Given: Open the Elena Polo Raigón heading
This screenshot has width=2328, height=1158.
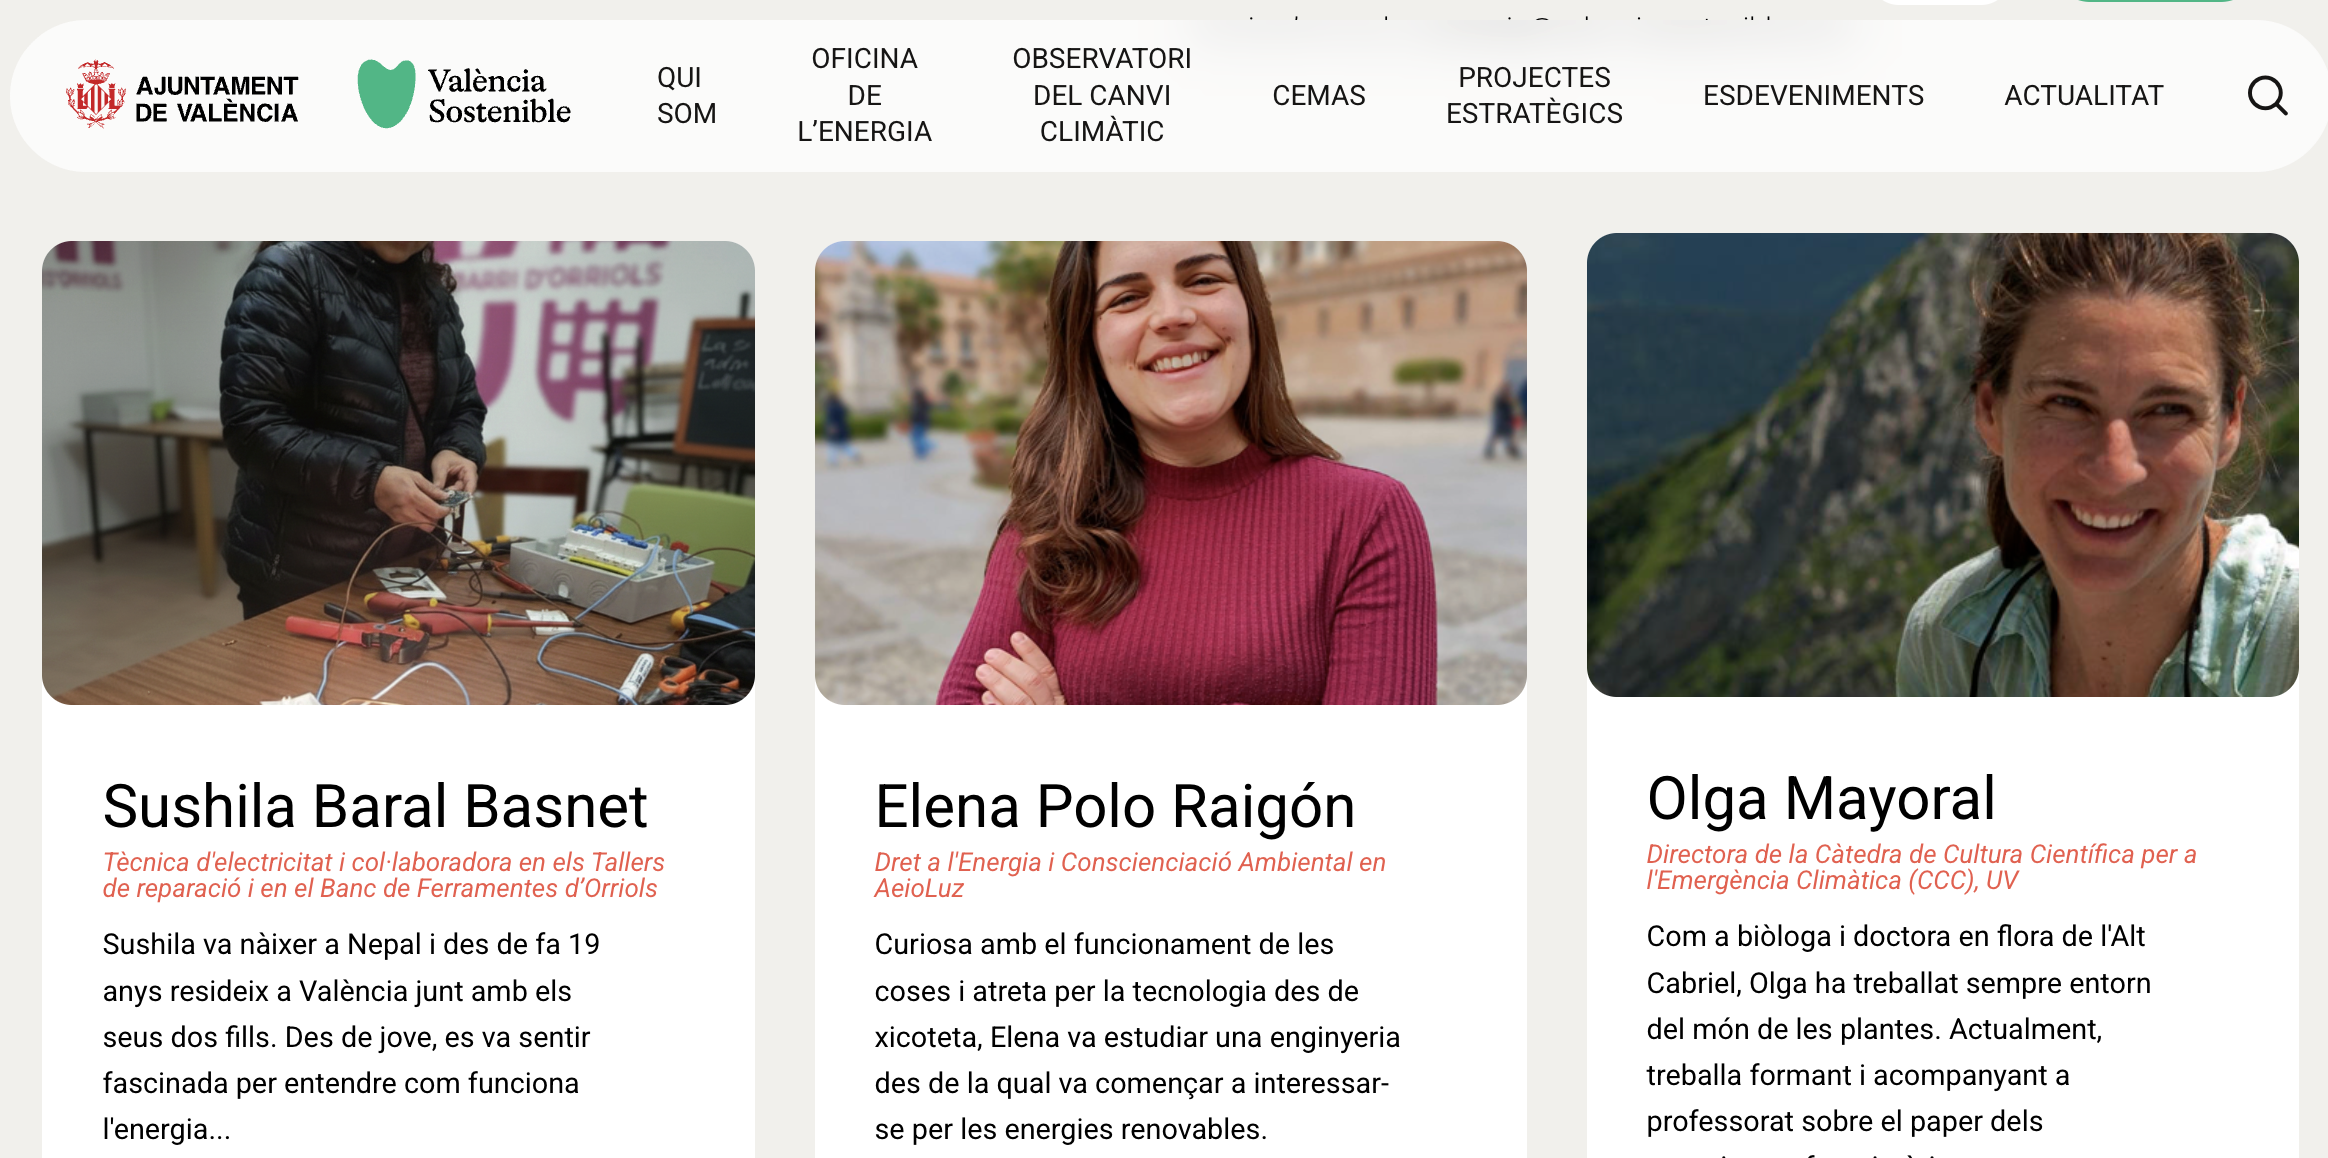Looking at the screenshot, I should pos(1114,806).
